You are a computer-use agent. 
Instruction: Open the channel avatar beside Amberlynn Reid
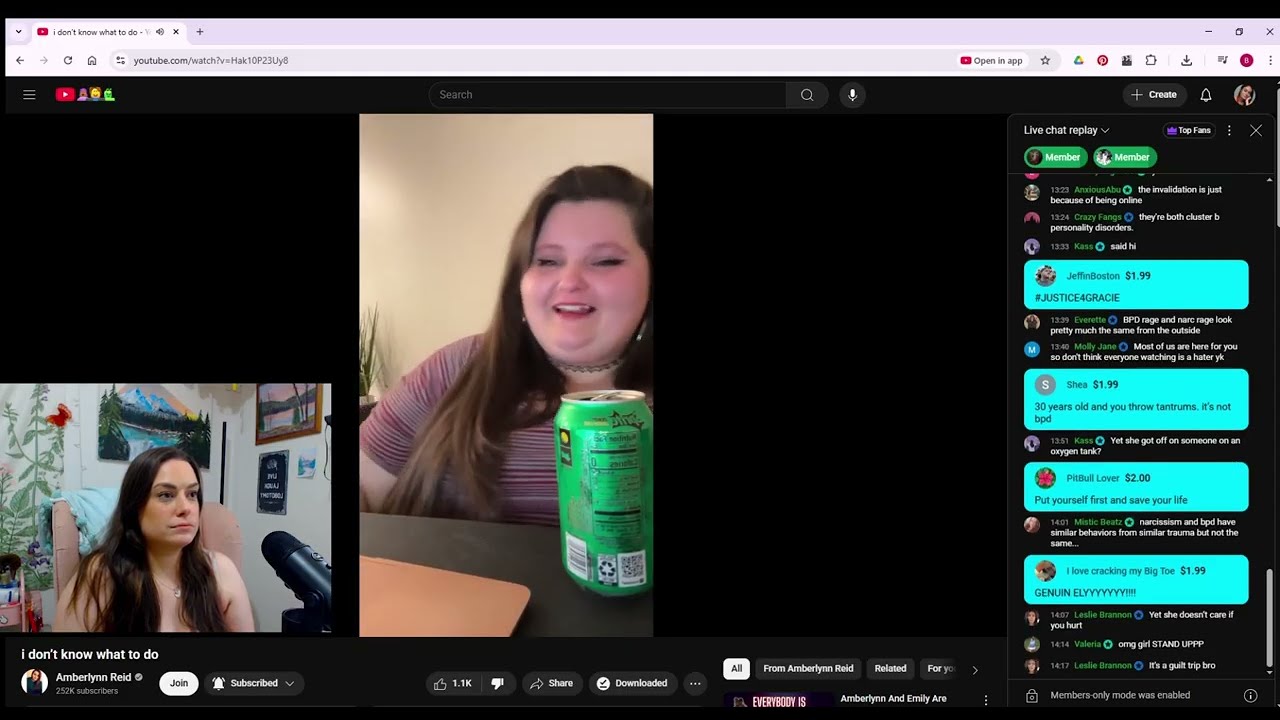pyautogui.click(x=35, y=683)
